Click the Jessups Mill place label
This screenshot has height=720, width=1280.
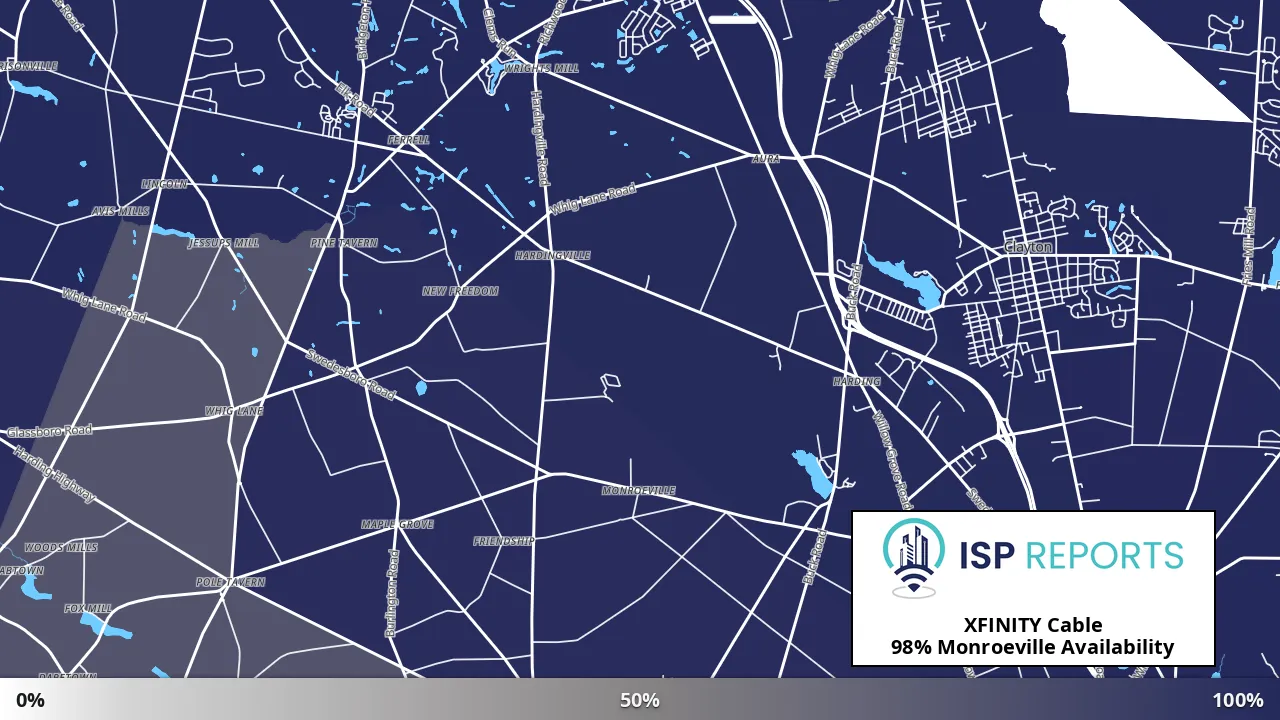223,243
